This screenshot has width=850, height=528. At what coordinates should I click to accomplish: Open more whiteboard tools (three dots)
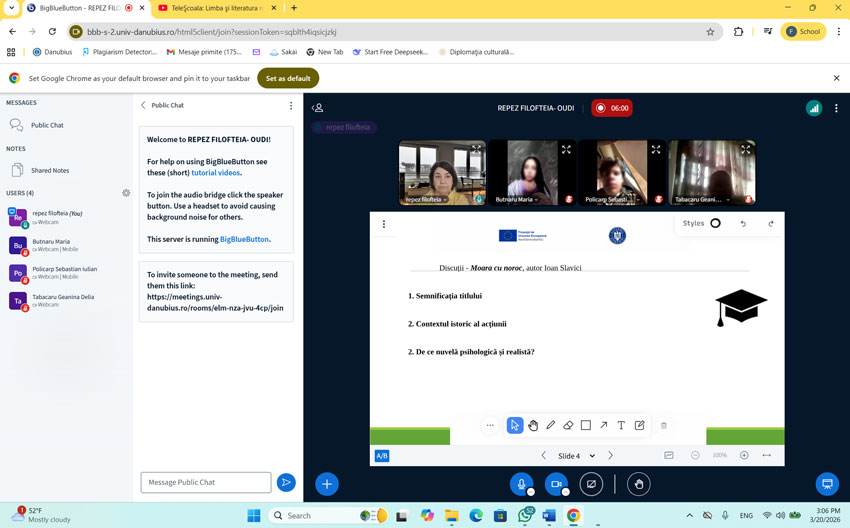click(x=490, y=426)
